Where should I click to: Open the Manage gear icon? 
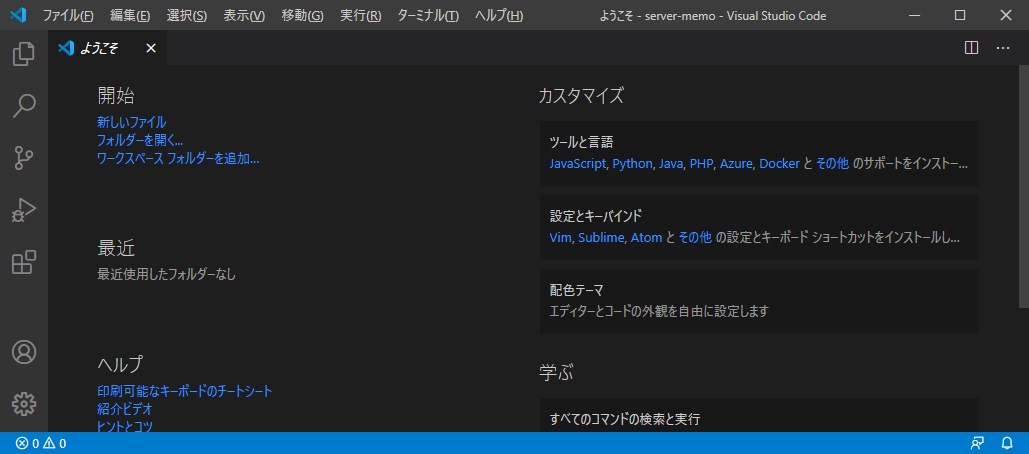[24, 404]
